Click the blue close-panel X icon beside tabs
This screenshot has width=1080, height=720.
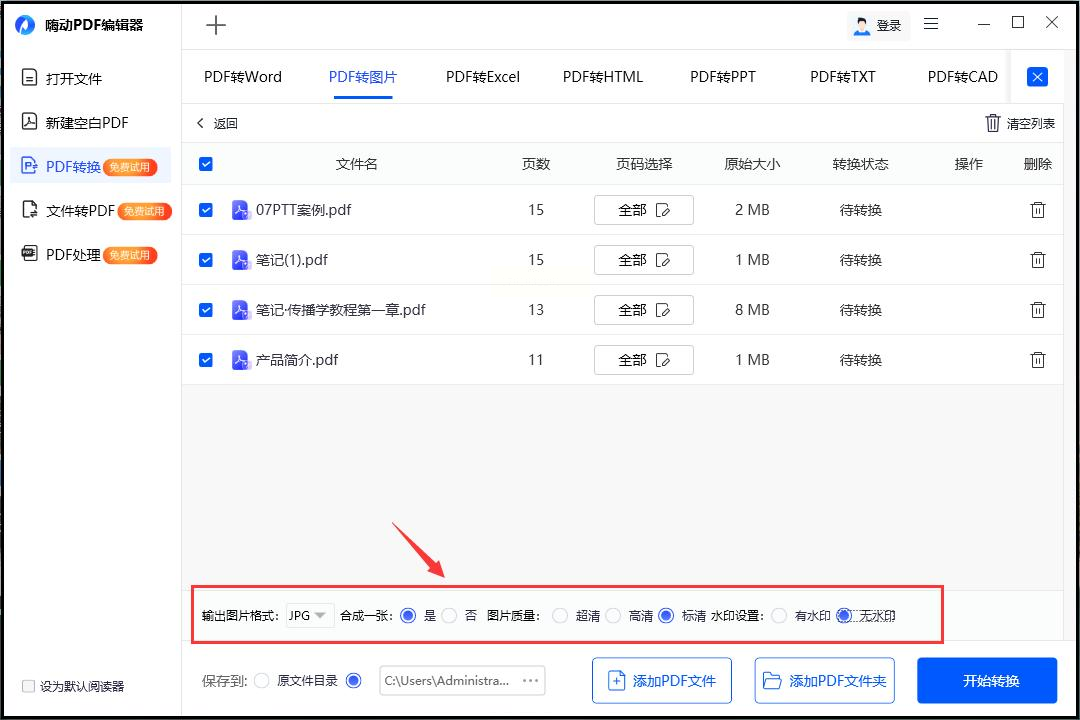[1038, 77]
